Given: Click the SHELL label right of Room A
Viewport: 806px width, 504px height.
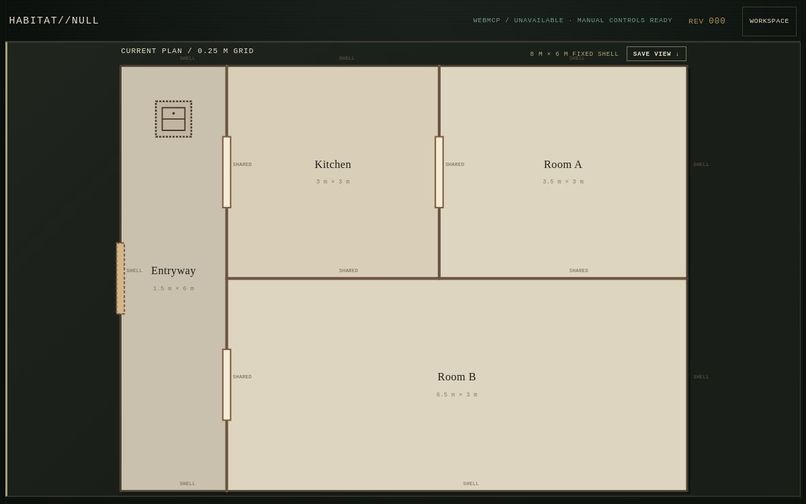Looking at the screenshot, I should pos(701,165).
